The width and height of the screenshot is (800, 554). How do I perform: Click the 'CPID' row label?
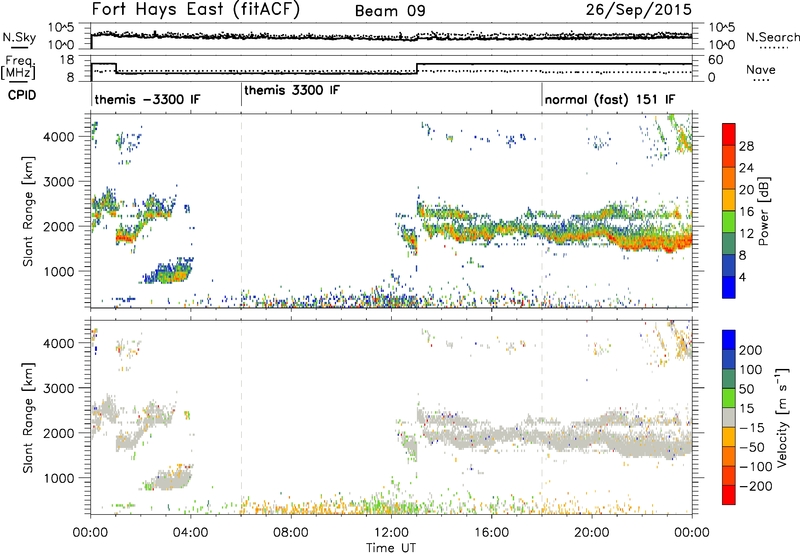click(22, 95)
